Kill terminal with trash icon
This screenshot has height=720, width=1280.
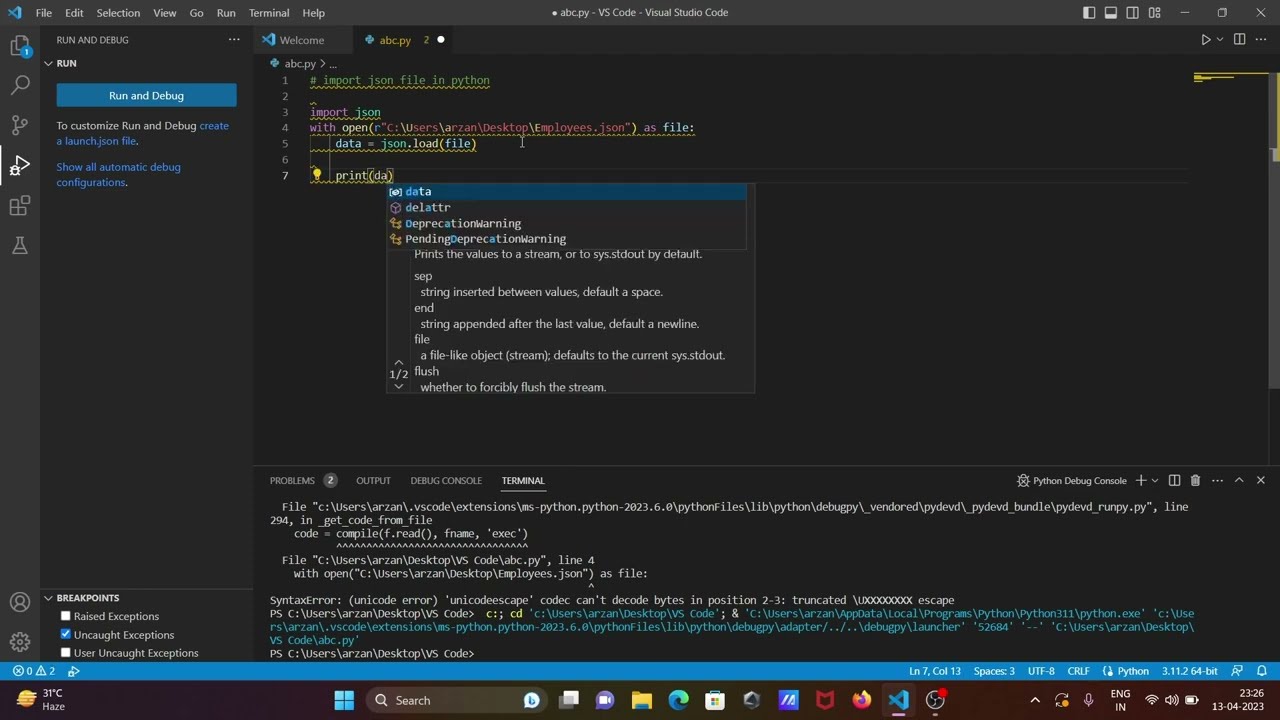(x=1195, y=480)
